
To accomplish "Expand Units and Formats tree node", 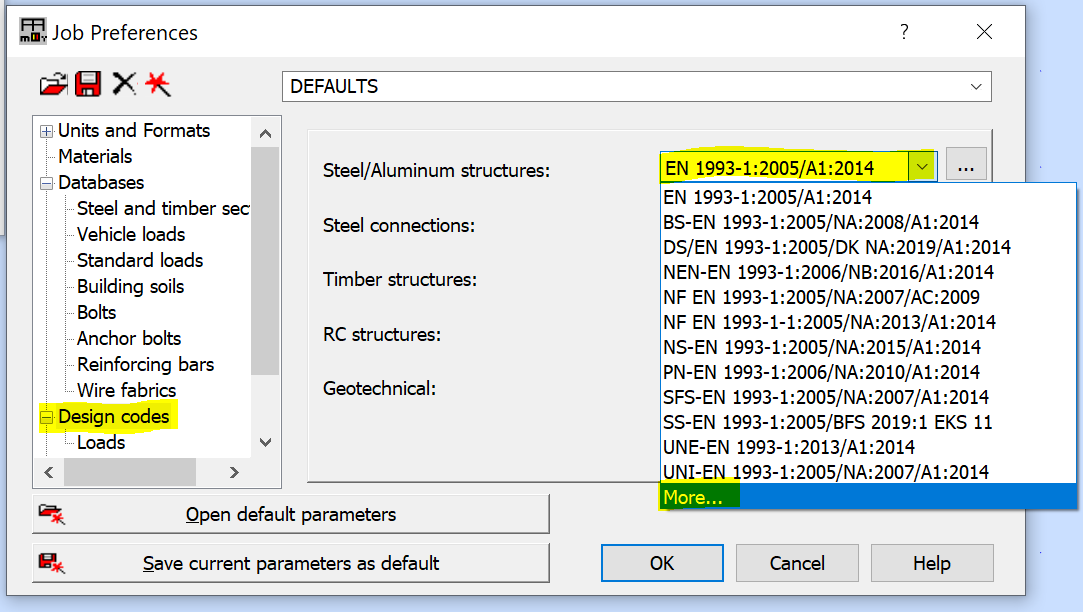I will [x=46, y=131].
